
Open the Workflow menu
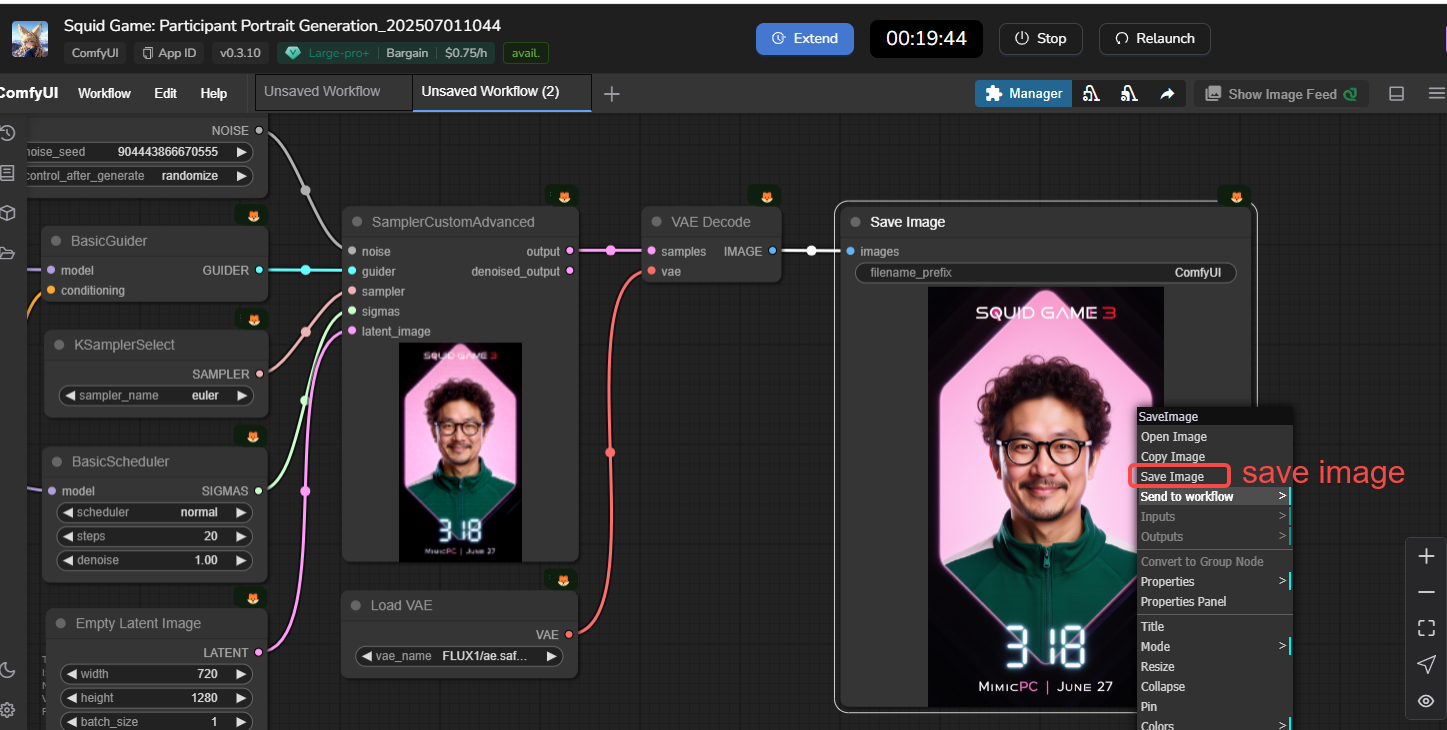point(104,93)
